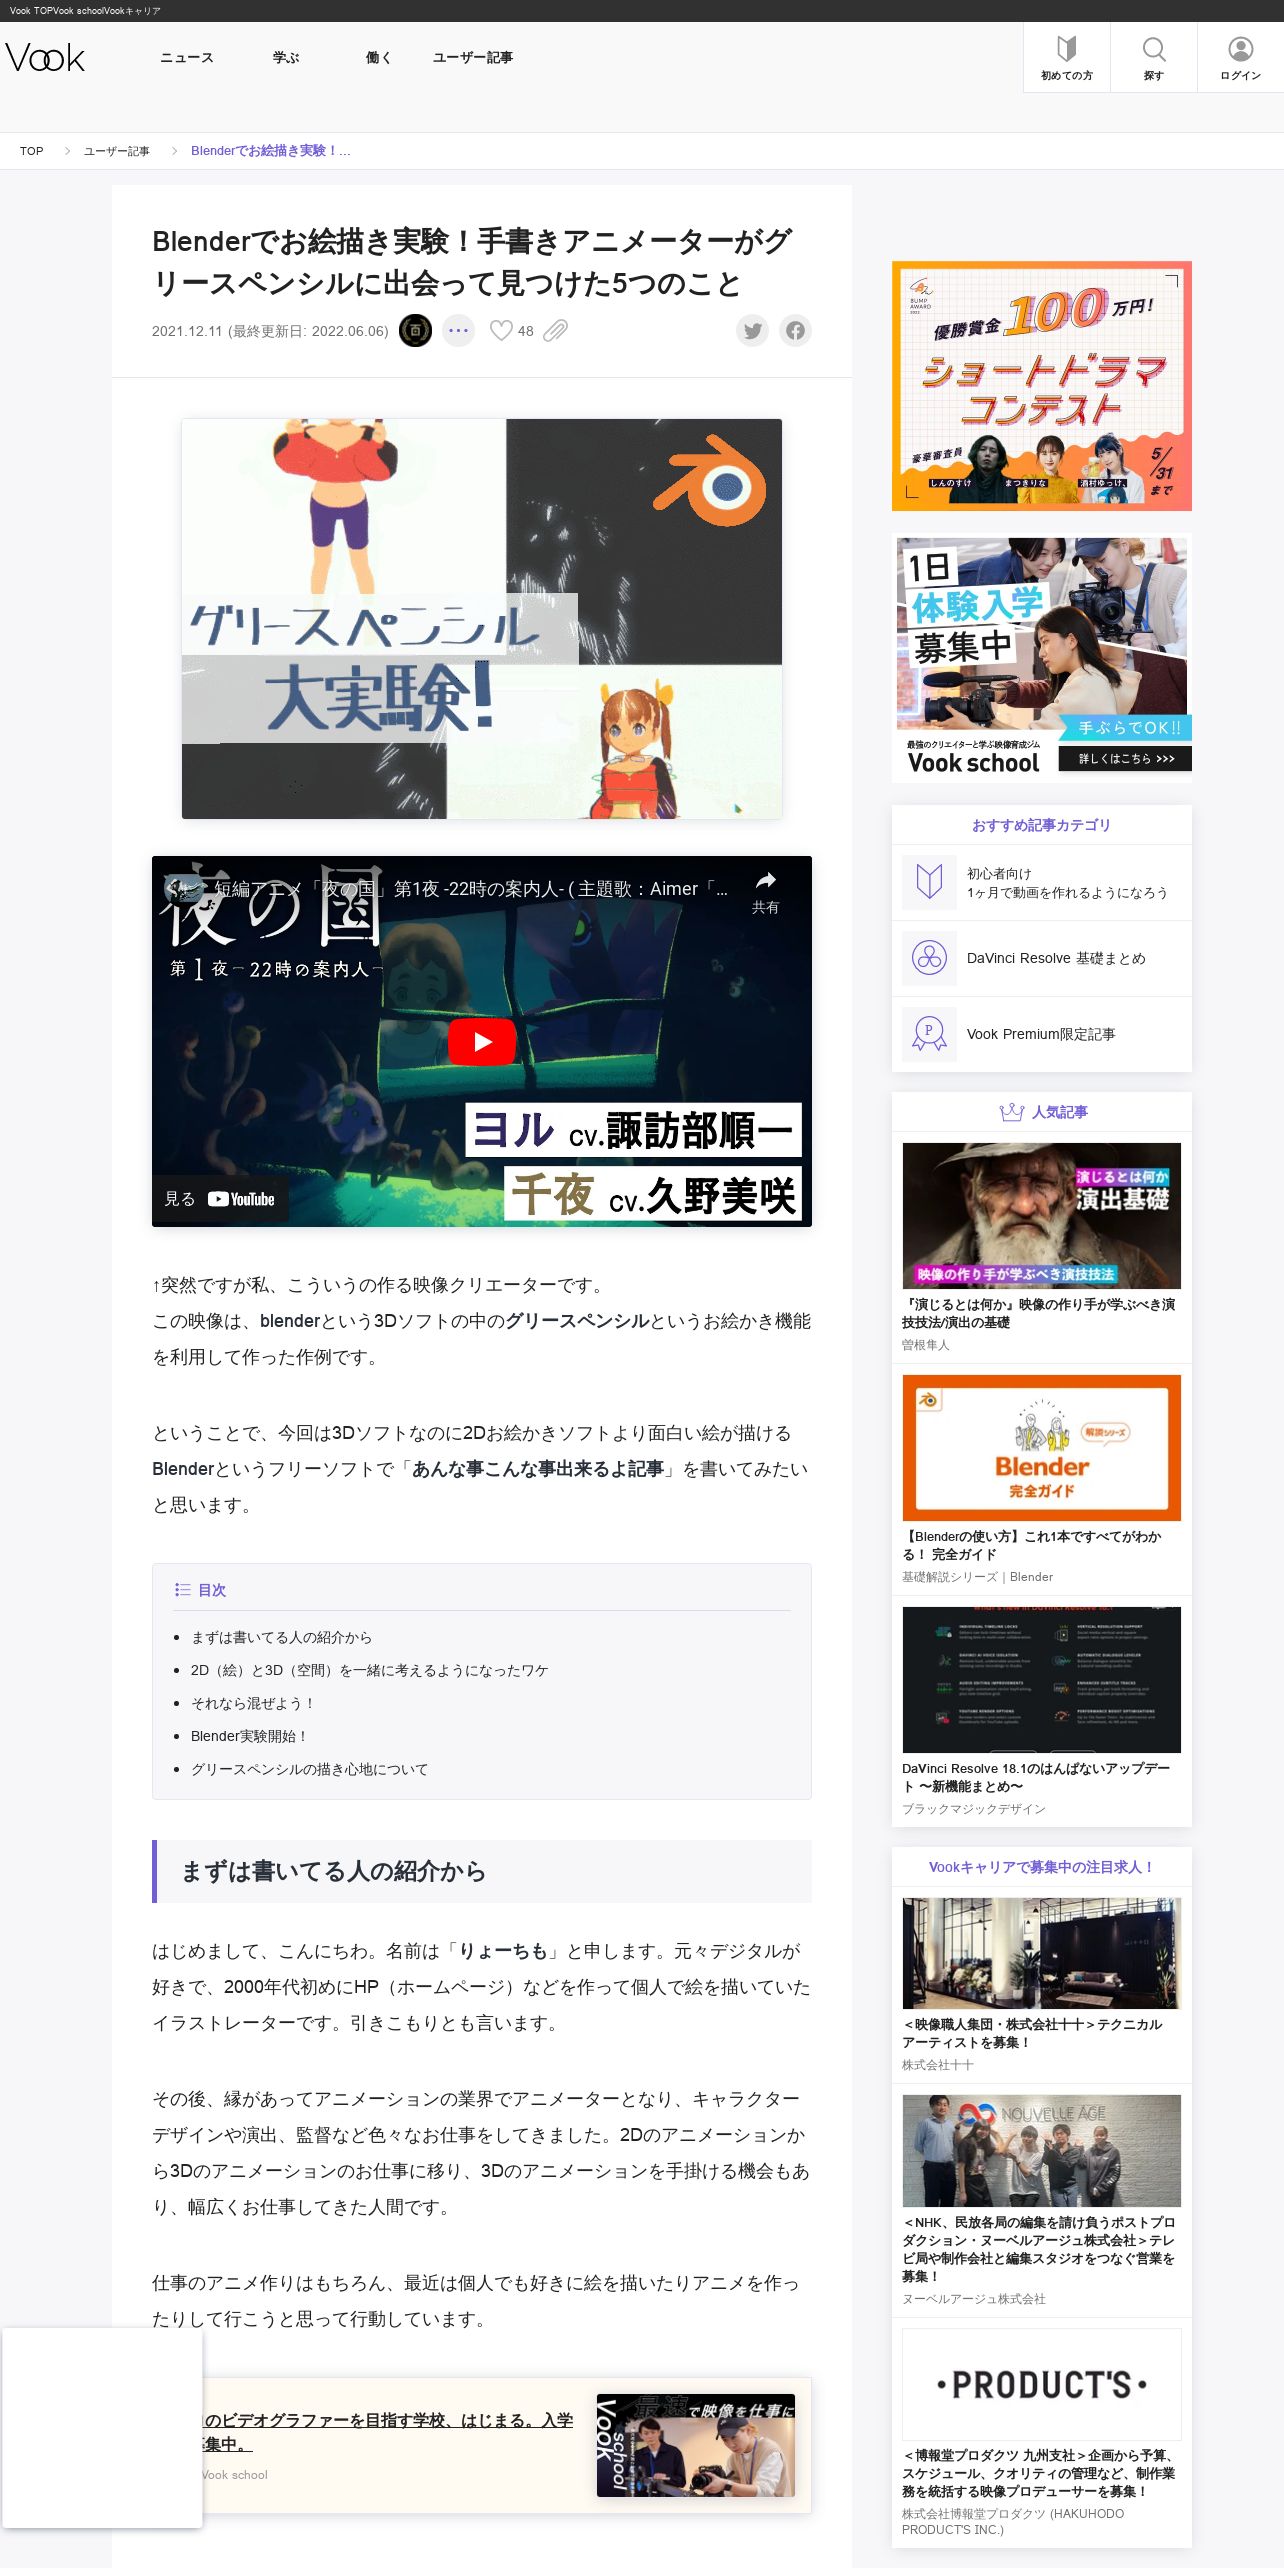The width and height of the screenshot is (1284, 2568).
Task: Open 博報堂プロダクツ 九州支社 job title
Action: 1039,2473
